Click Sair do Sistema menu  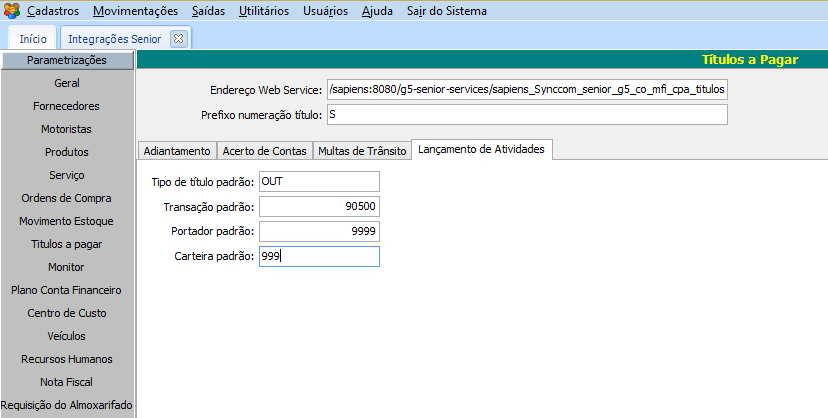click(x=447, y=11)
